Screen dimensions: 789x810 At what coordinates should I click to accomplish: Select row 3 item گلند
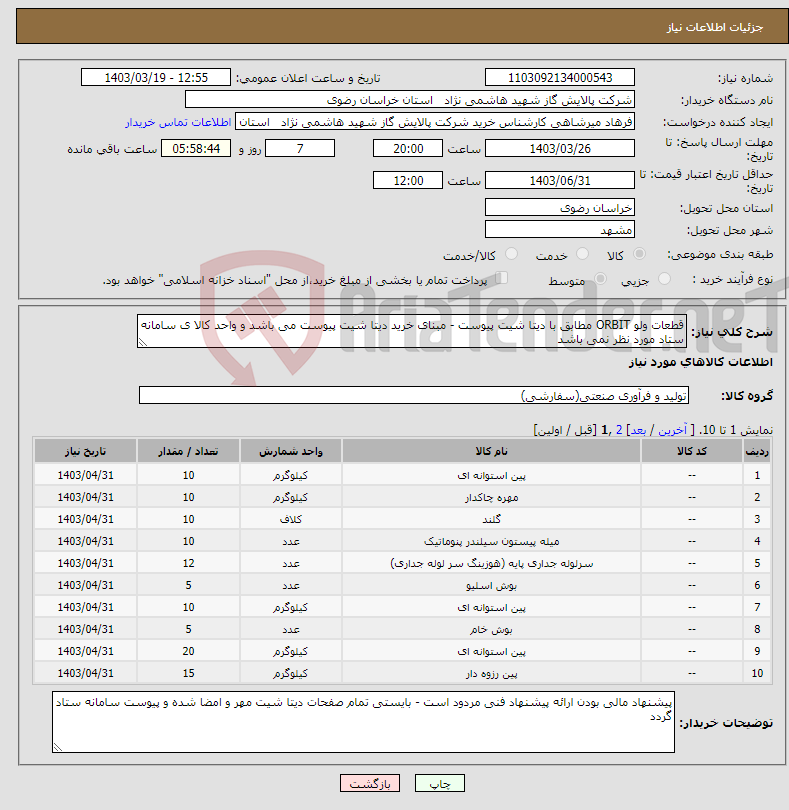coord(491,519)
